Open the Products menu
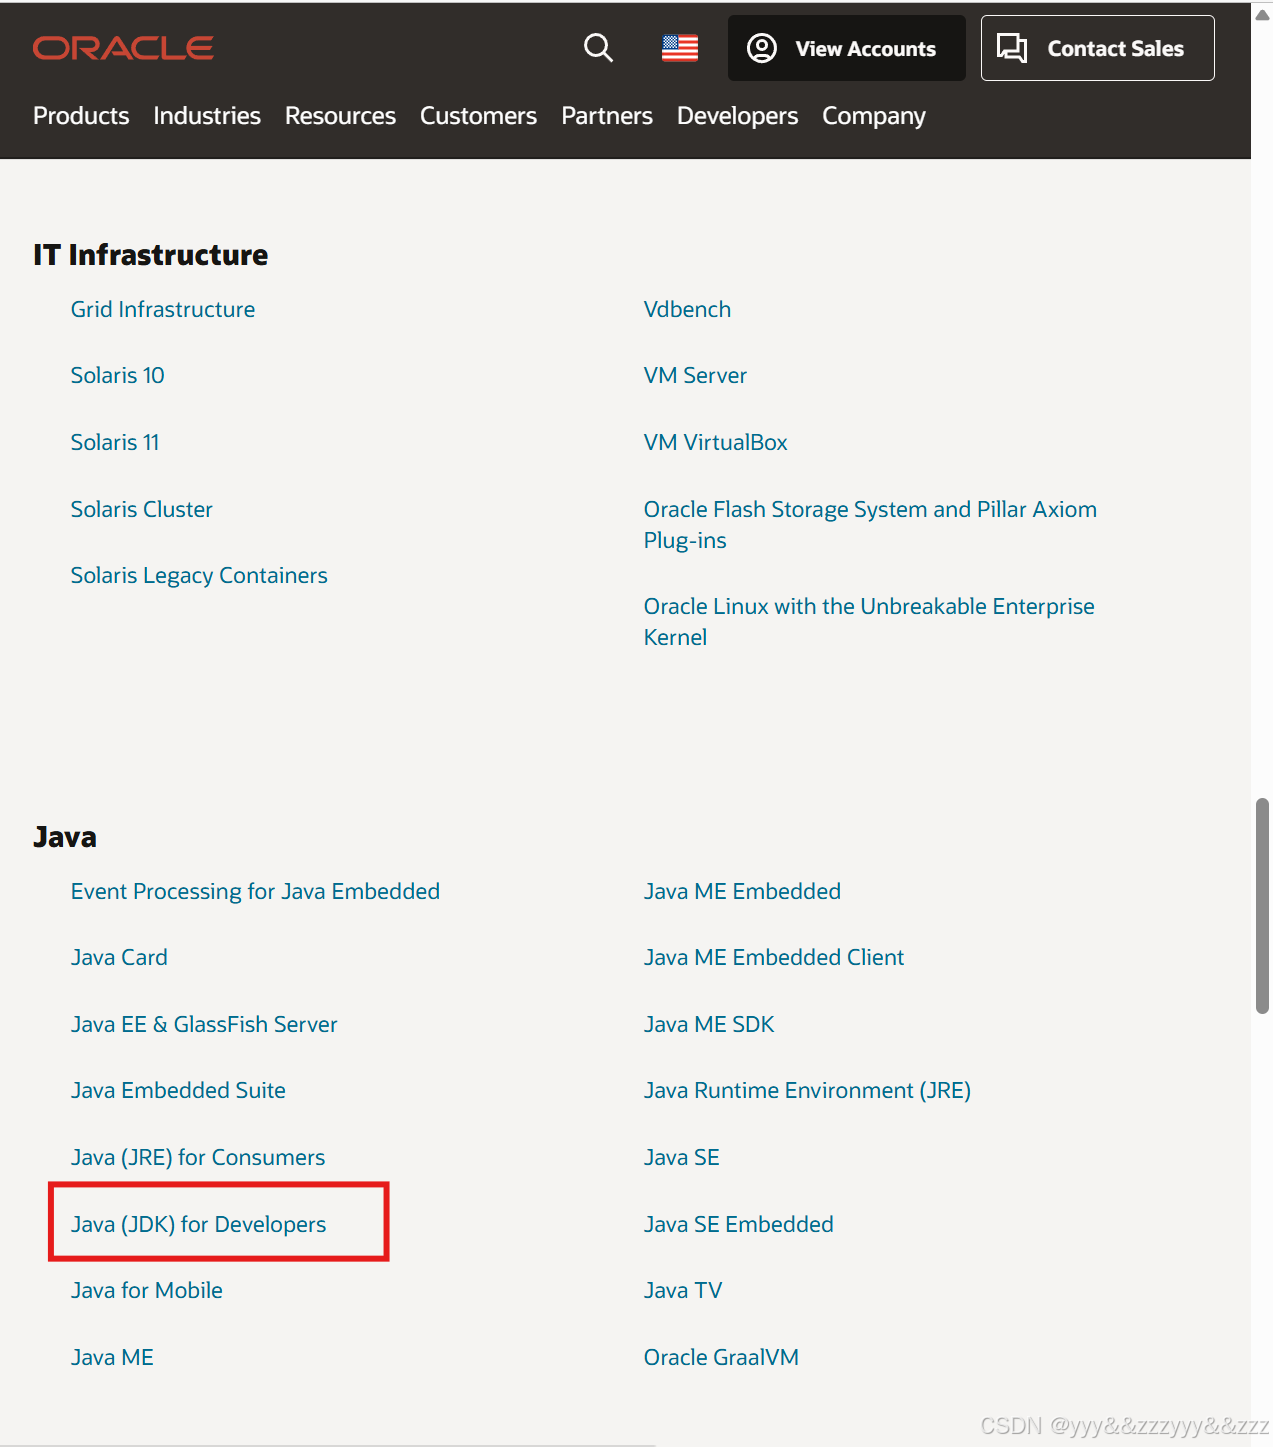This screenshot has width=1273, height=1447. point(81,116)
